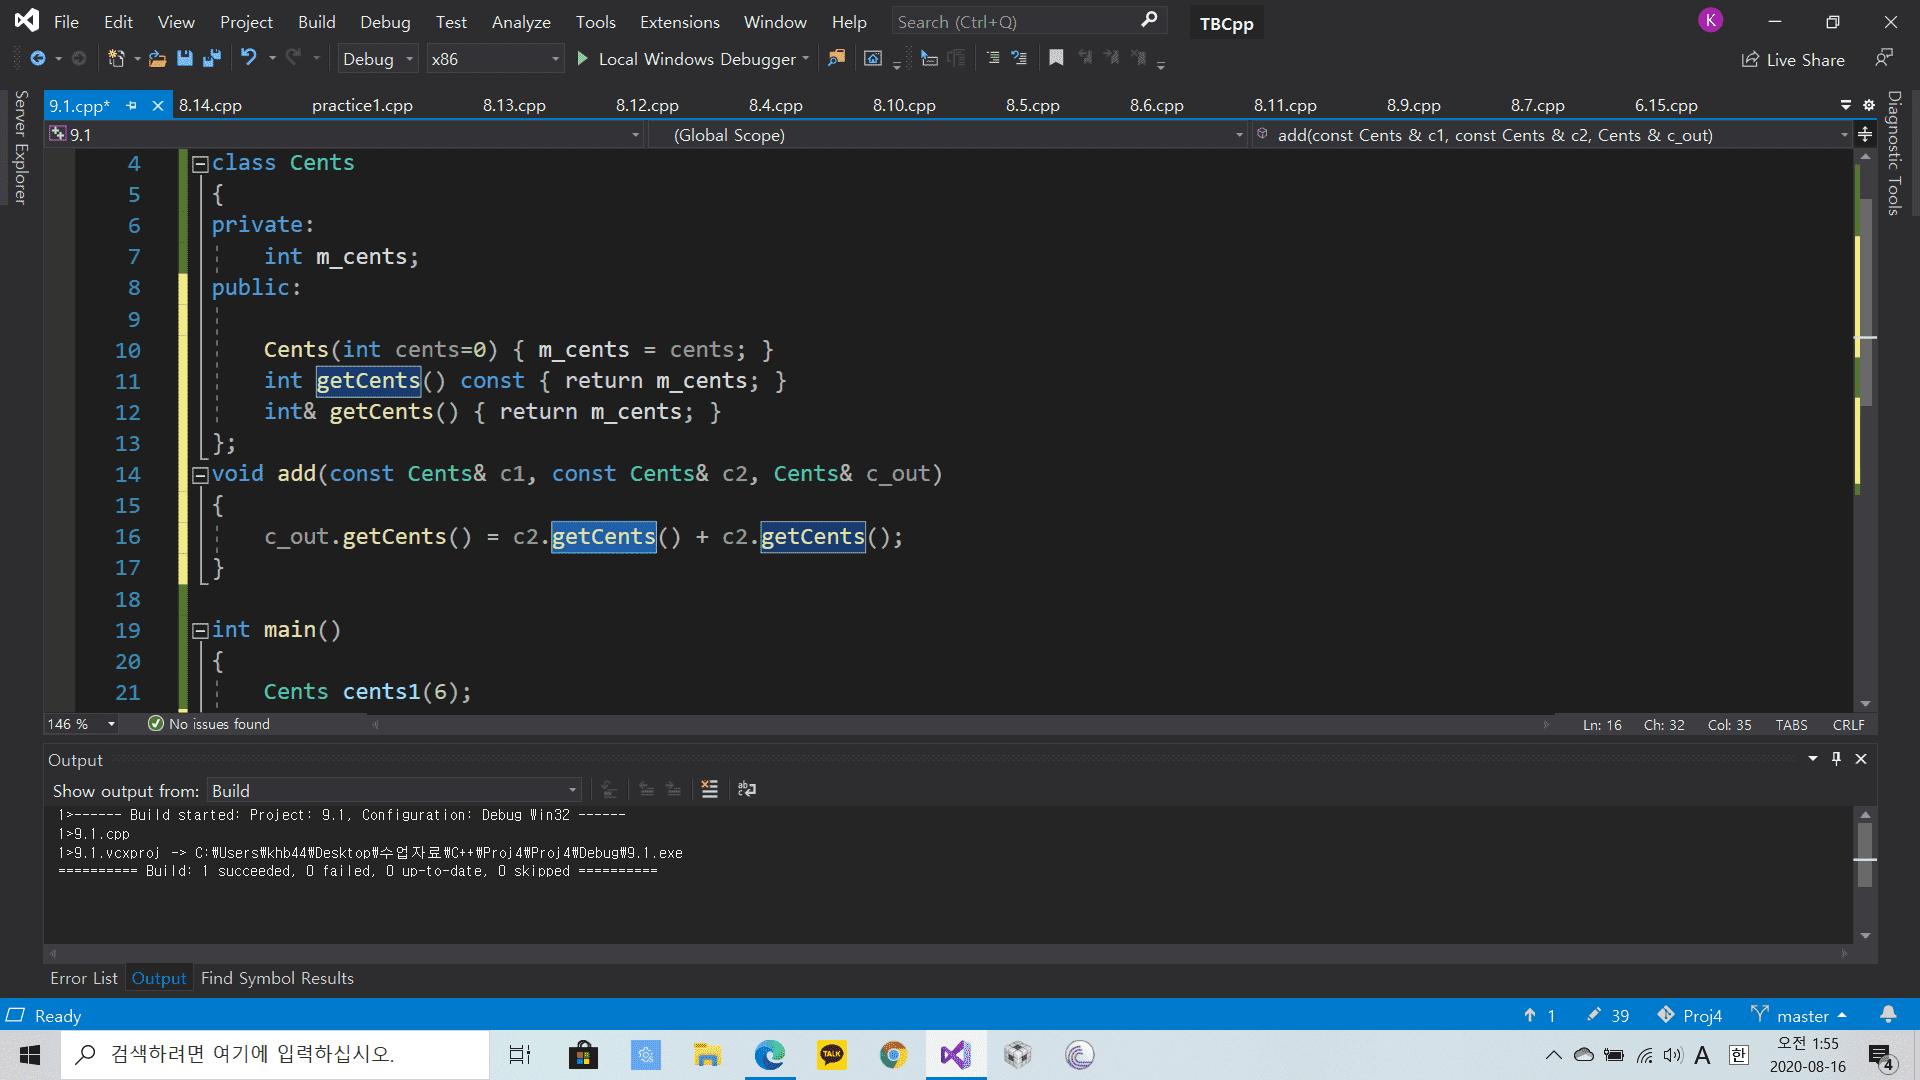1920x1080 pixels.
Task: Open the Debug configuration dropdown
Action: pyautogui.click(x=377, y=59)
